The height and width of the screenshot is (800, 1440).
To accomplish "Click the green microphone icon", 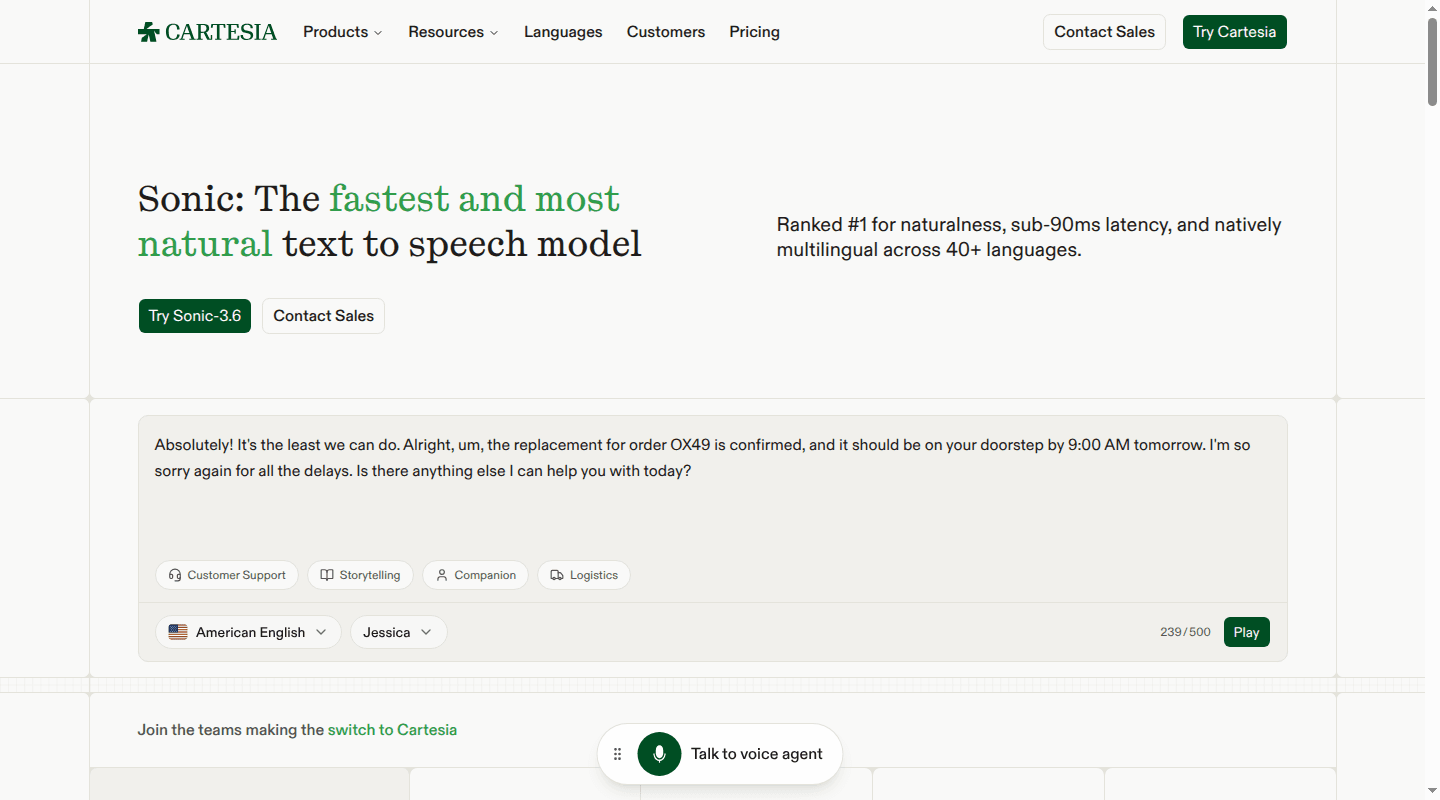I will point(659,754).
